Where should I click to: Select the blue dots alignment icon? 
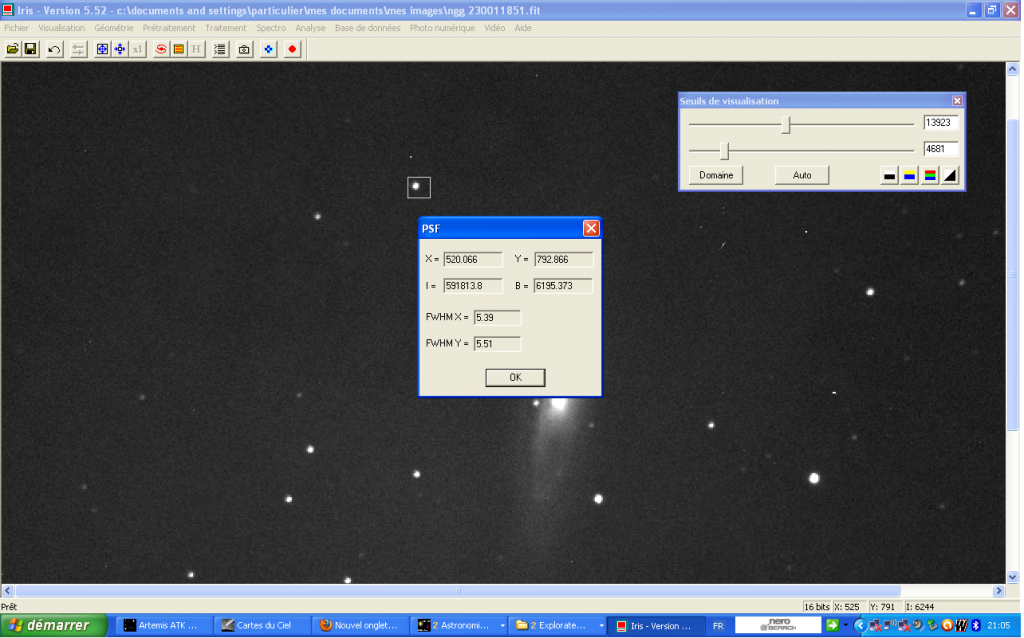[266, 49]
